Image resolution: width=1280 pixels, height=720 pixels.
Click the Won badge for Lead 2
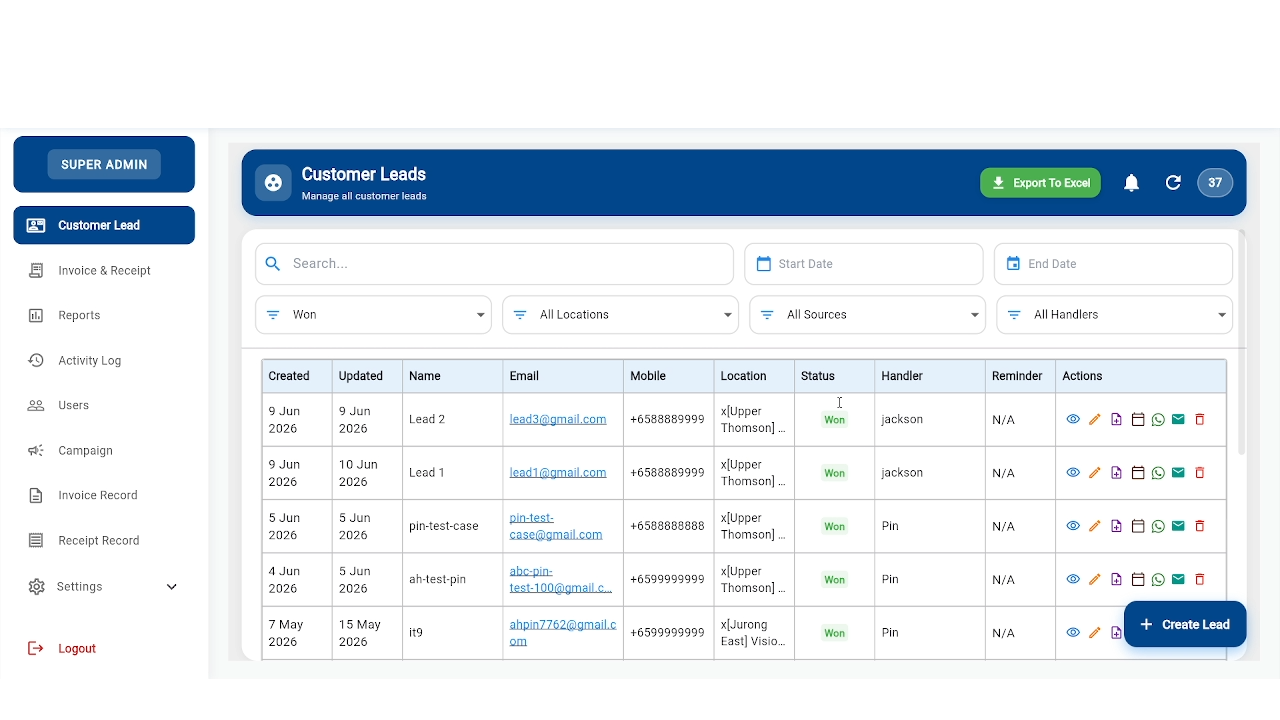click(835, 420)
